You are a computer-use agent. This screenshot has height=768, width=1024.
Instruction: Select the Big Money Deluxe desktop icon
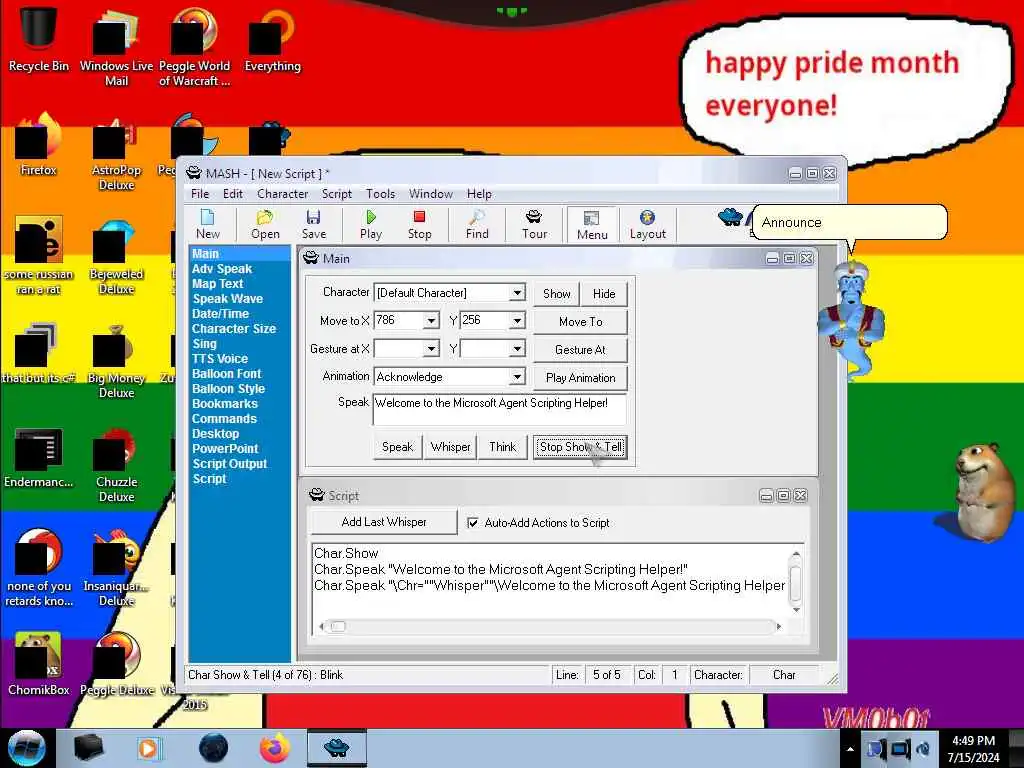tap(116, 361)
